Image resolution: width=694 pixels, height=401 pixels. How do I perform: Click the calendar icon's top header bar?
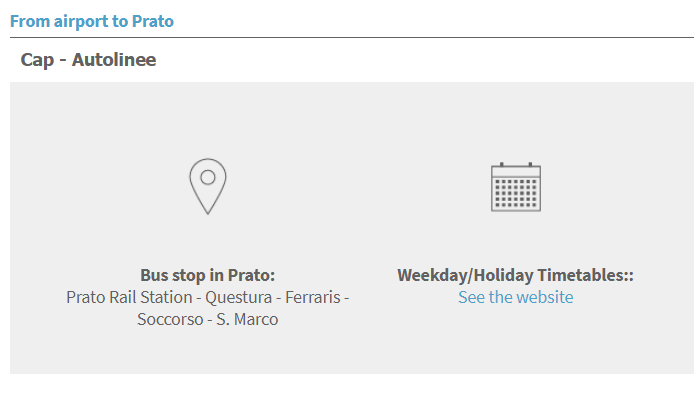point(516,171)
